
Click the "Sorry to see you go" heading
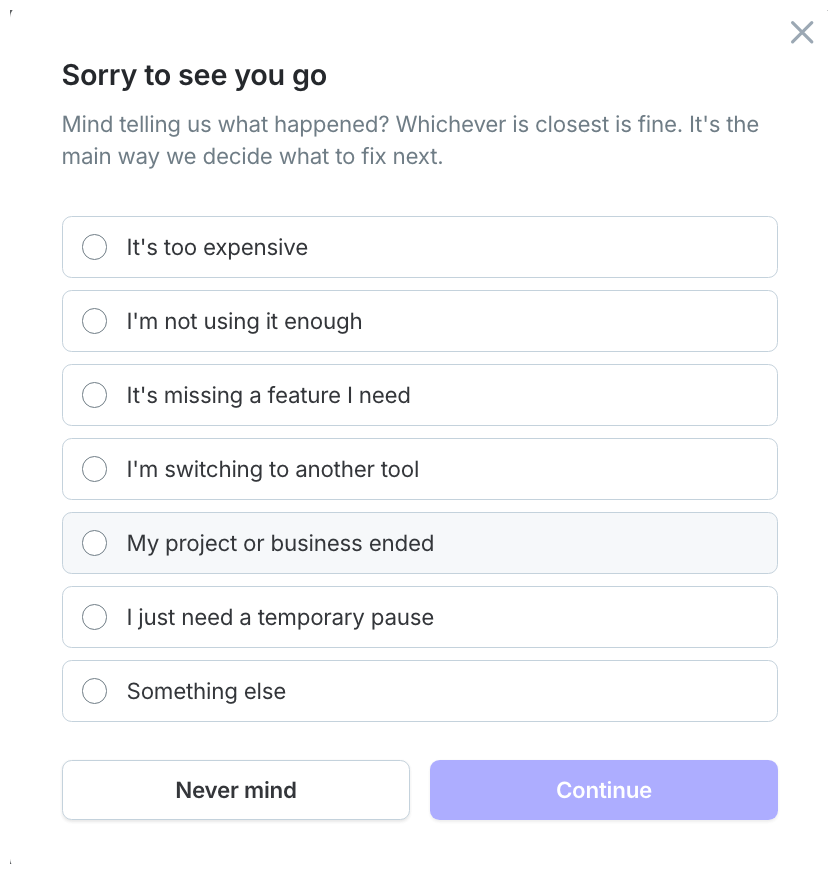click(x=194, y=75)
